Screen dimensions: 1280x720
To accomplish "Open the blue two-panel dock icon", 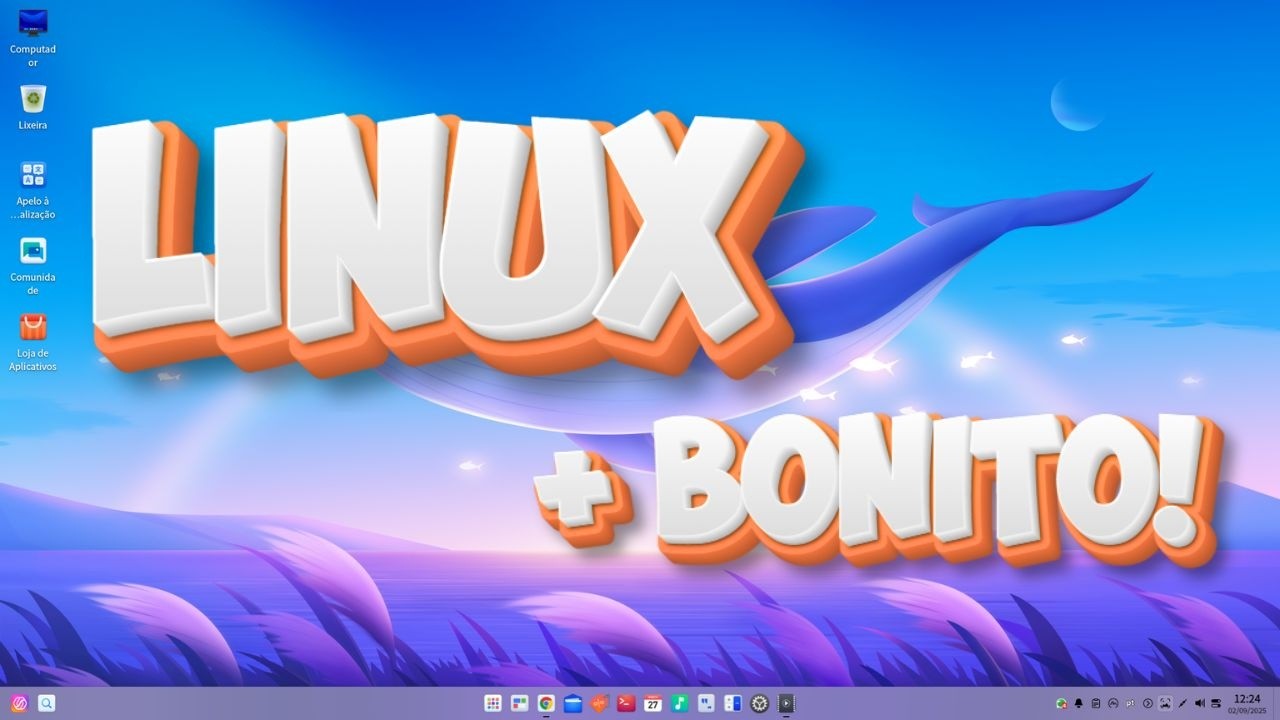I will tap(733, 703).
